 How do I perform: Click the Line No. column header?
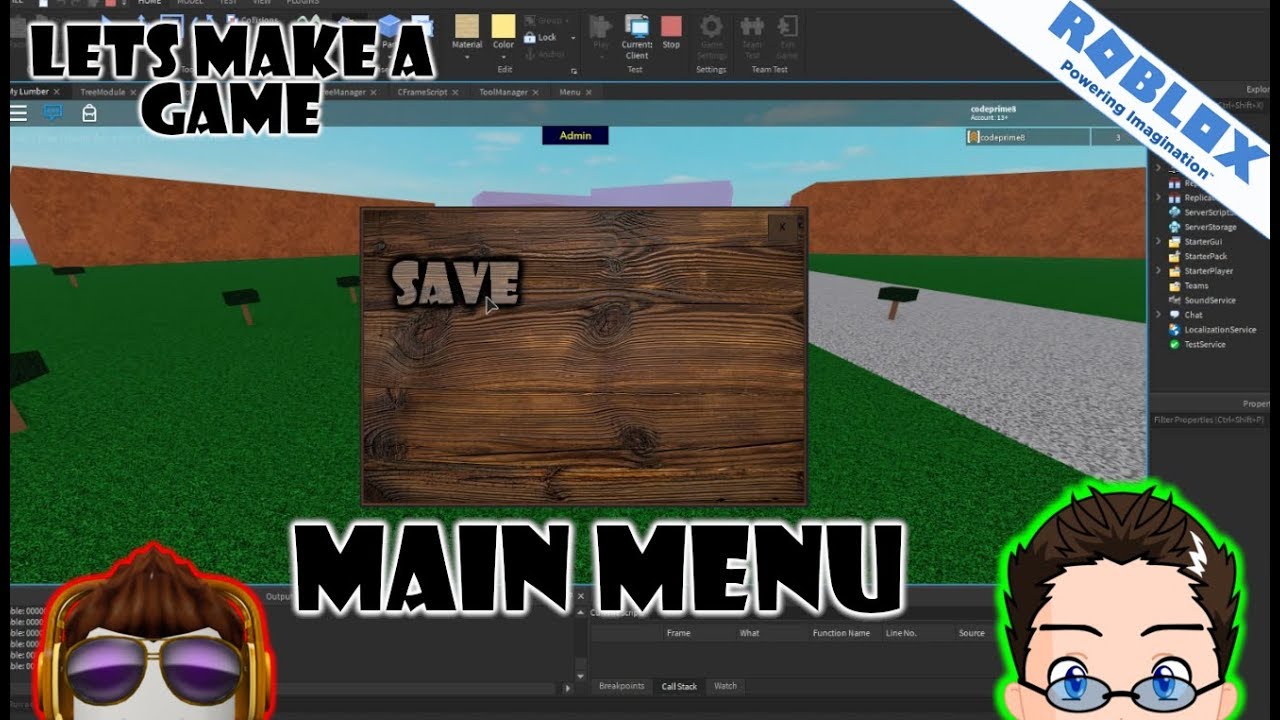[902, 633]
